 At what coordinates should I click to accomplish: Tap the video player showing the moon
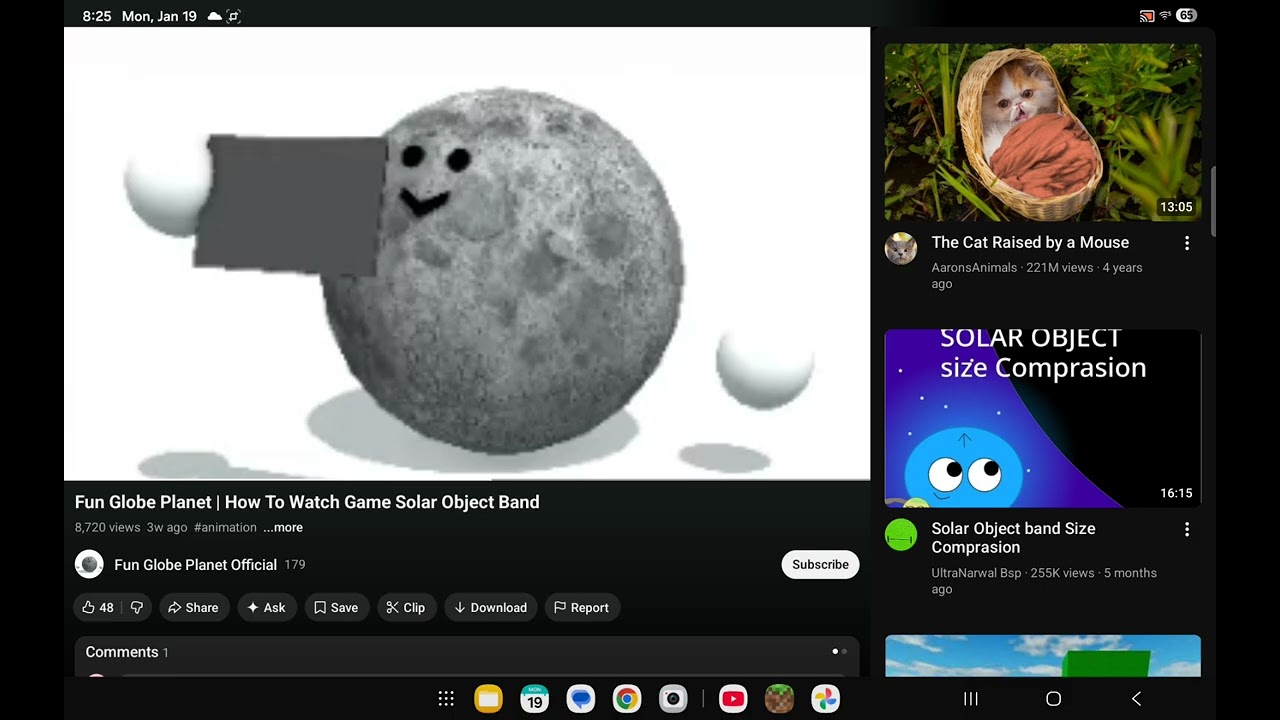pyautogui.click(x=467, y=254)
